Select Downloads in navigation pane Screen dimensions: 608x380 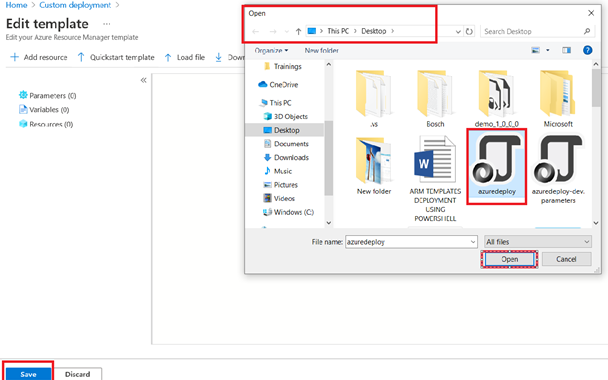[286, 157]
